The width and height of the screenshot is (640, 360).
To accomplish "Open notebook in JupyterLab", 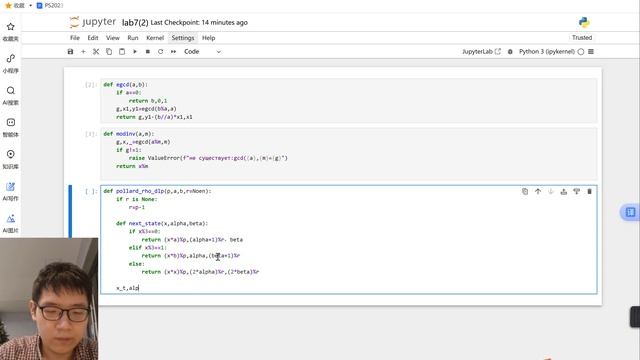I will pos(481,51).
